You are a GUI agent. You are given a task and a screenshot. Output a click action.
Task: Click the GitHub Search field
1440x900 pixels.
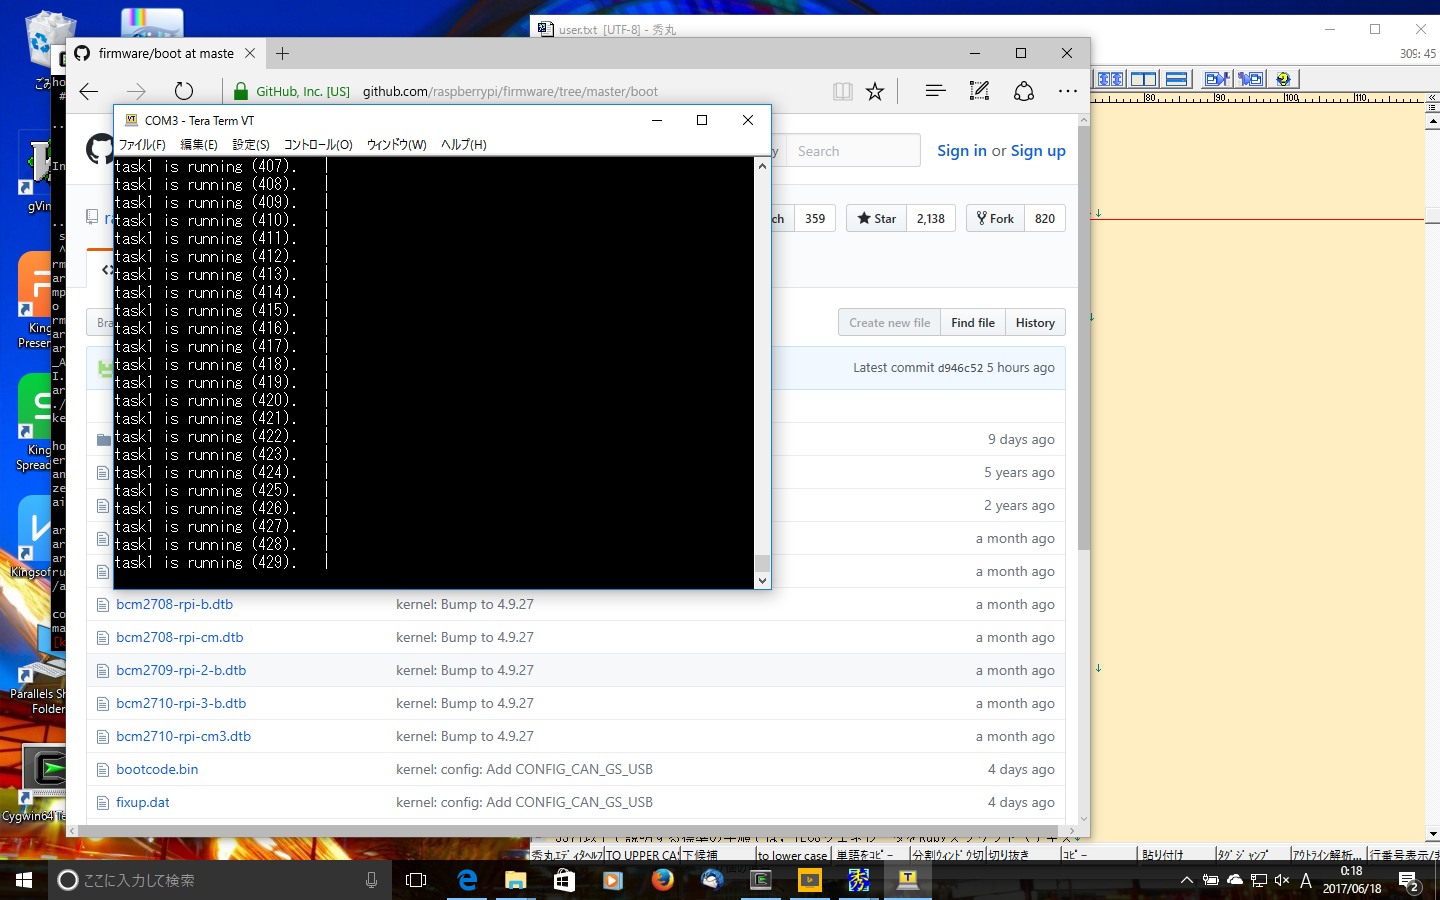click(853, 151)
